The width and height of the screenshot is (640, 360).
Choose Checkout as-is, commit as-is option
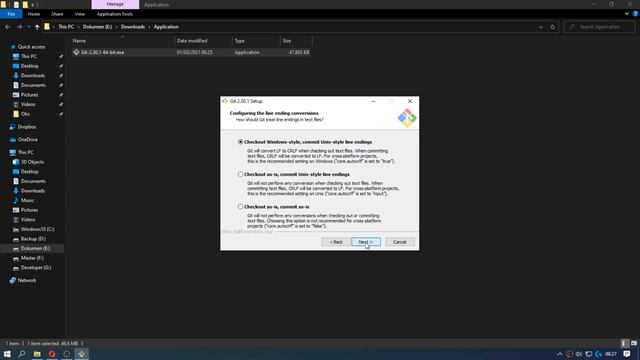[x=240, y=207]
